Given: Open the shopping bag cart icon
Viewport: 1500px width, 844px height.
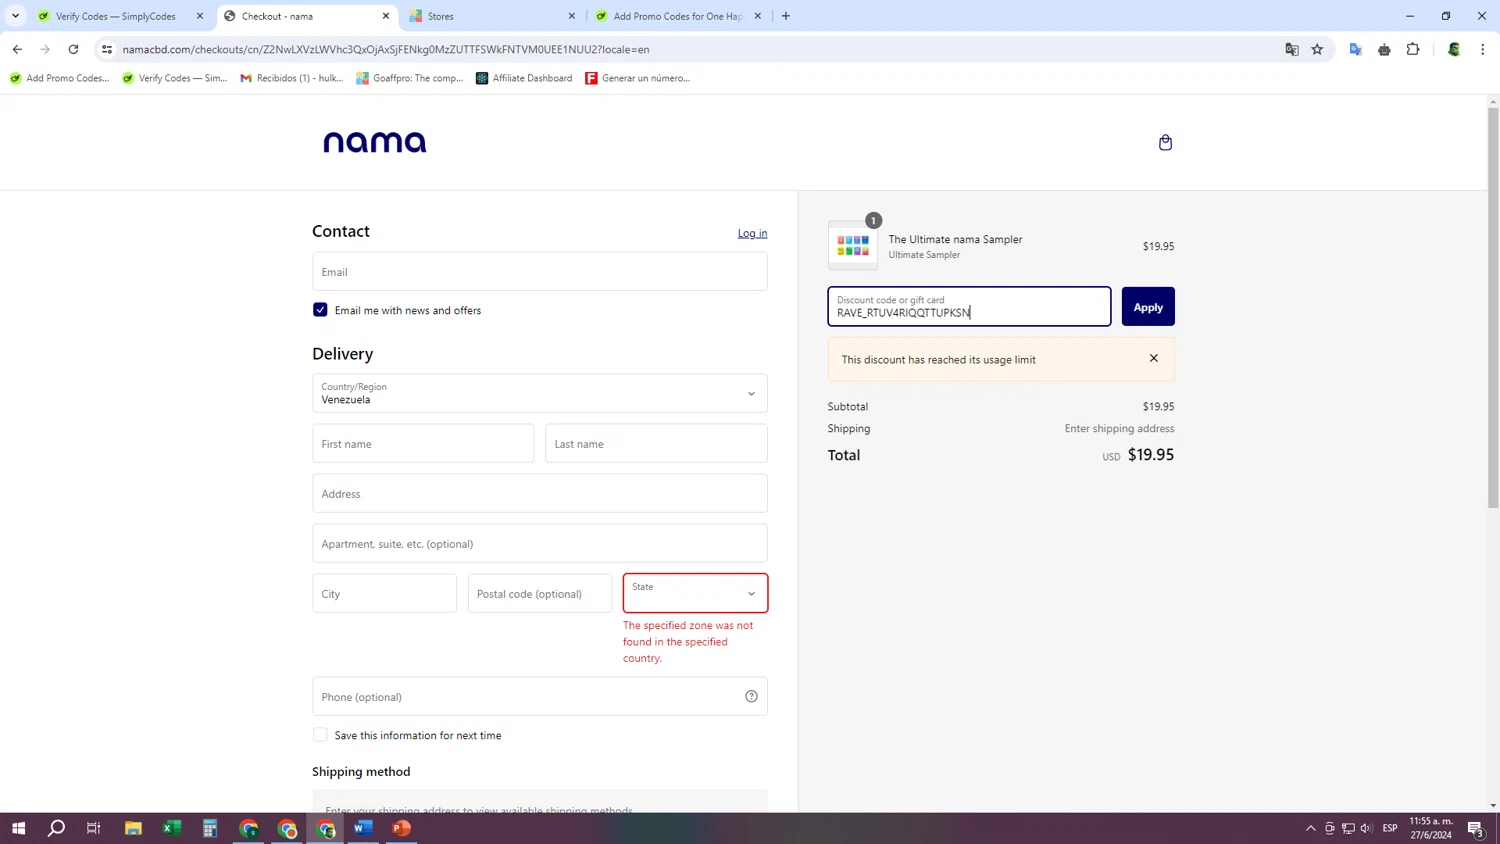Looking at the screenshot, I should click(x=1165, y=142).
